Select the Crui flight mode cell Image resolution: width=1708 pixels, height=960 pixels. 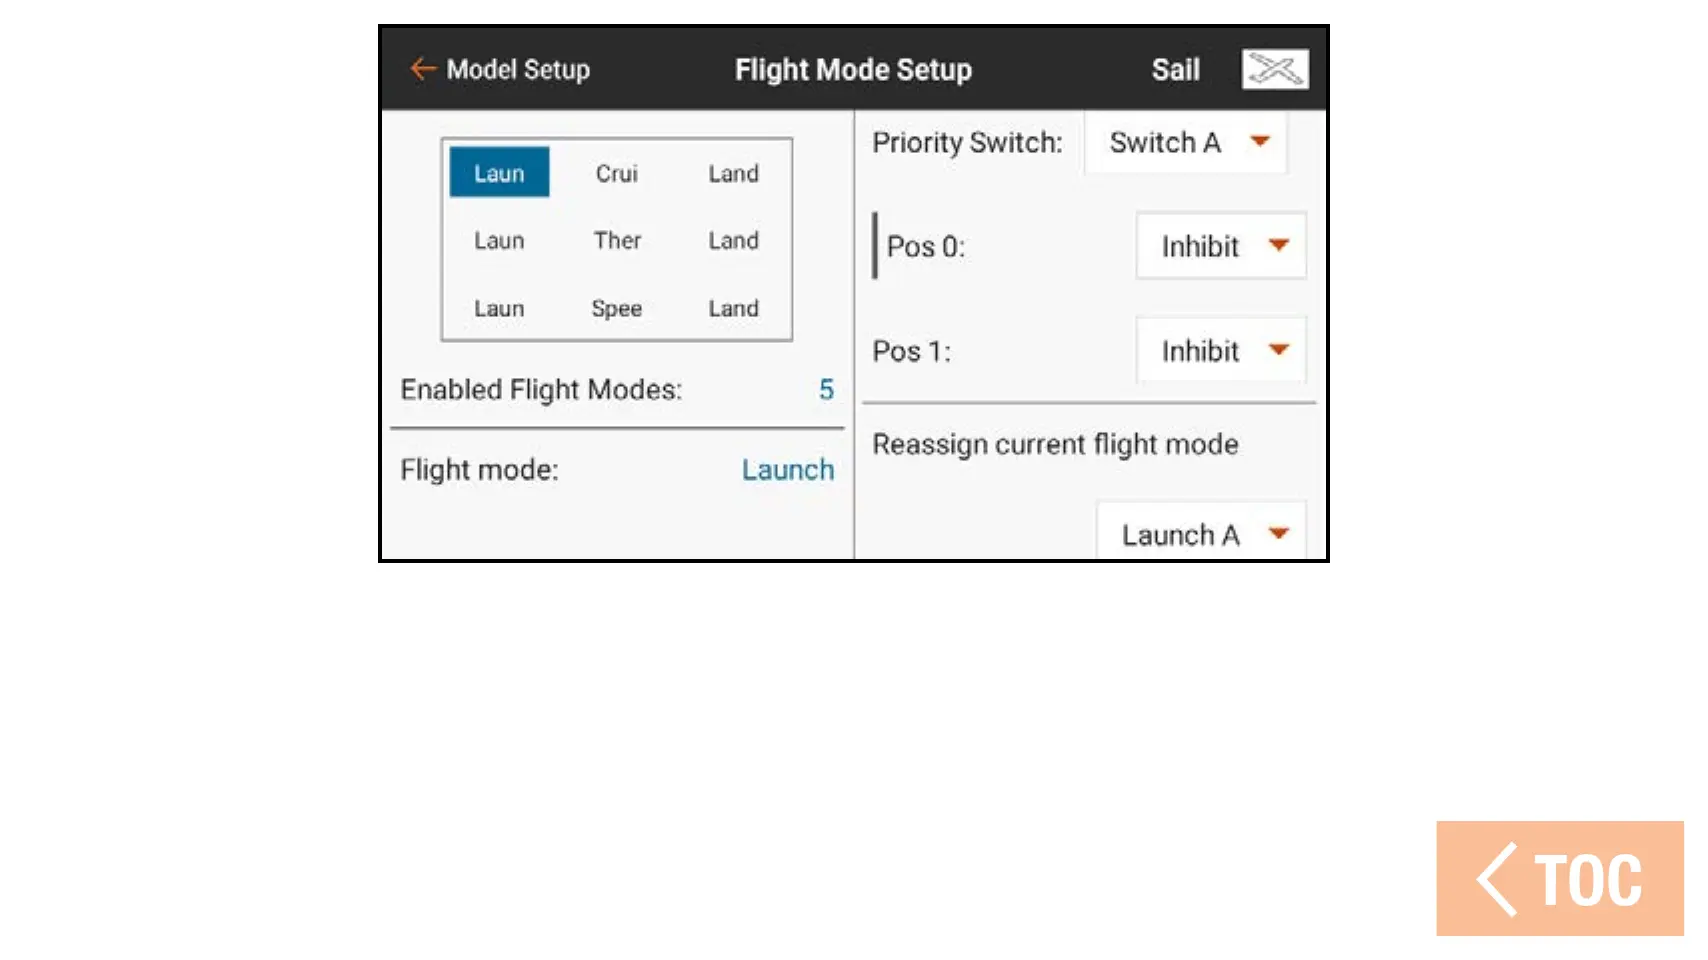[x=616, y=174]
